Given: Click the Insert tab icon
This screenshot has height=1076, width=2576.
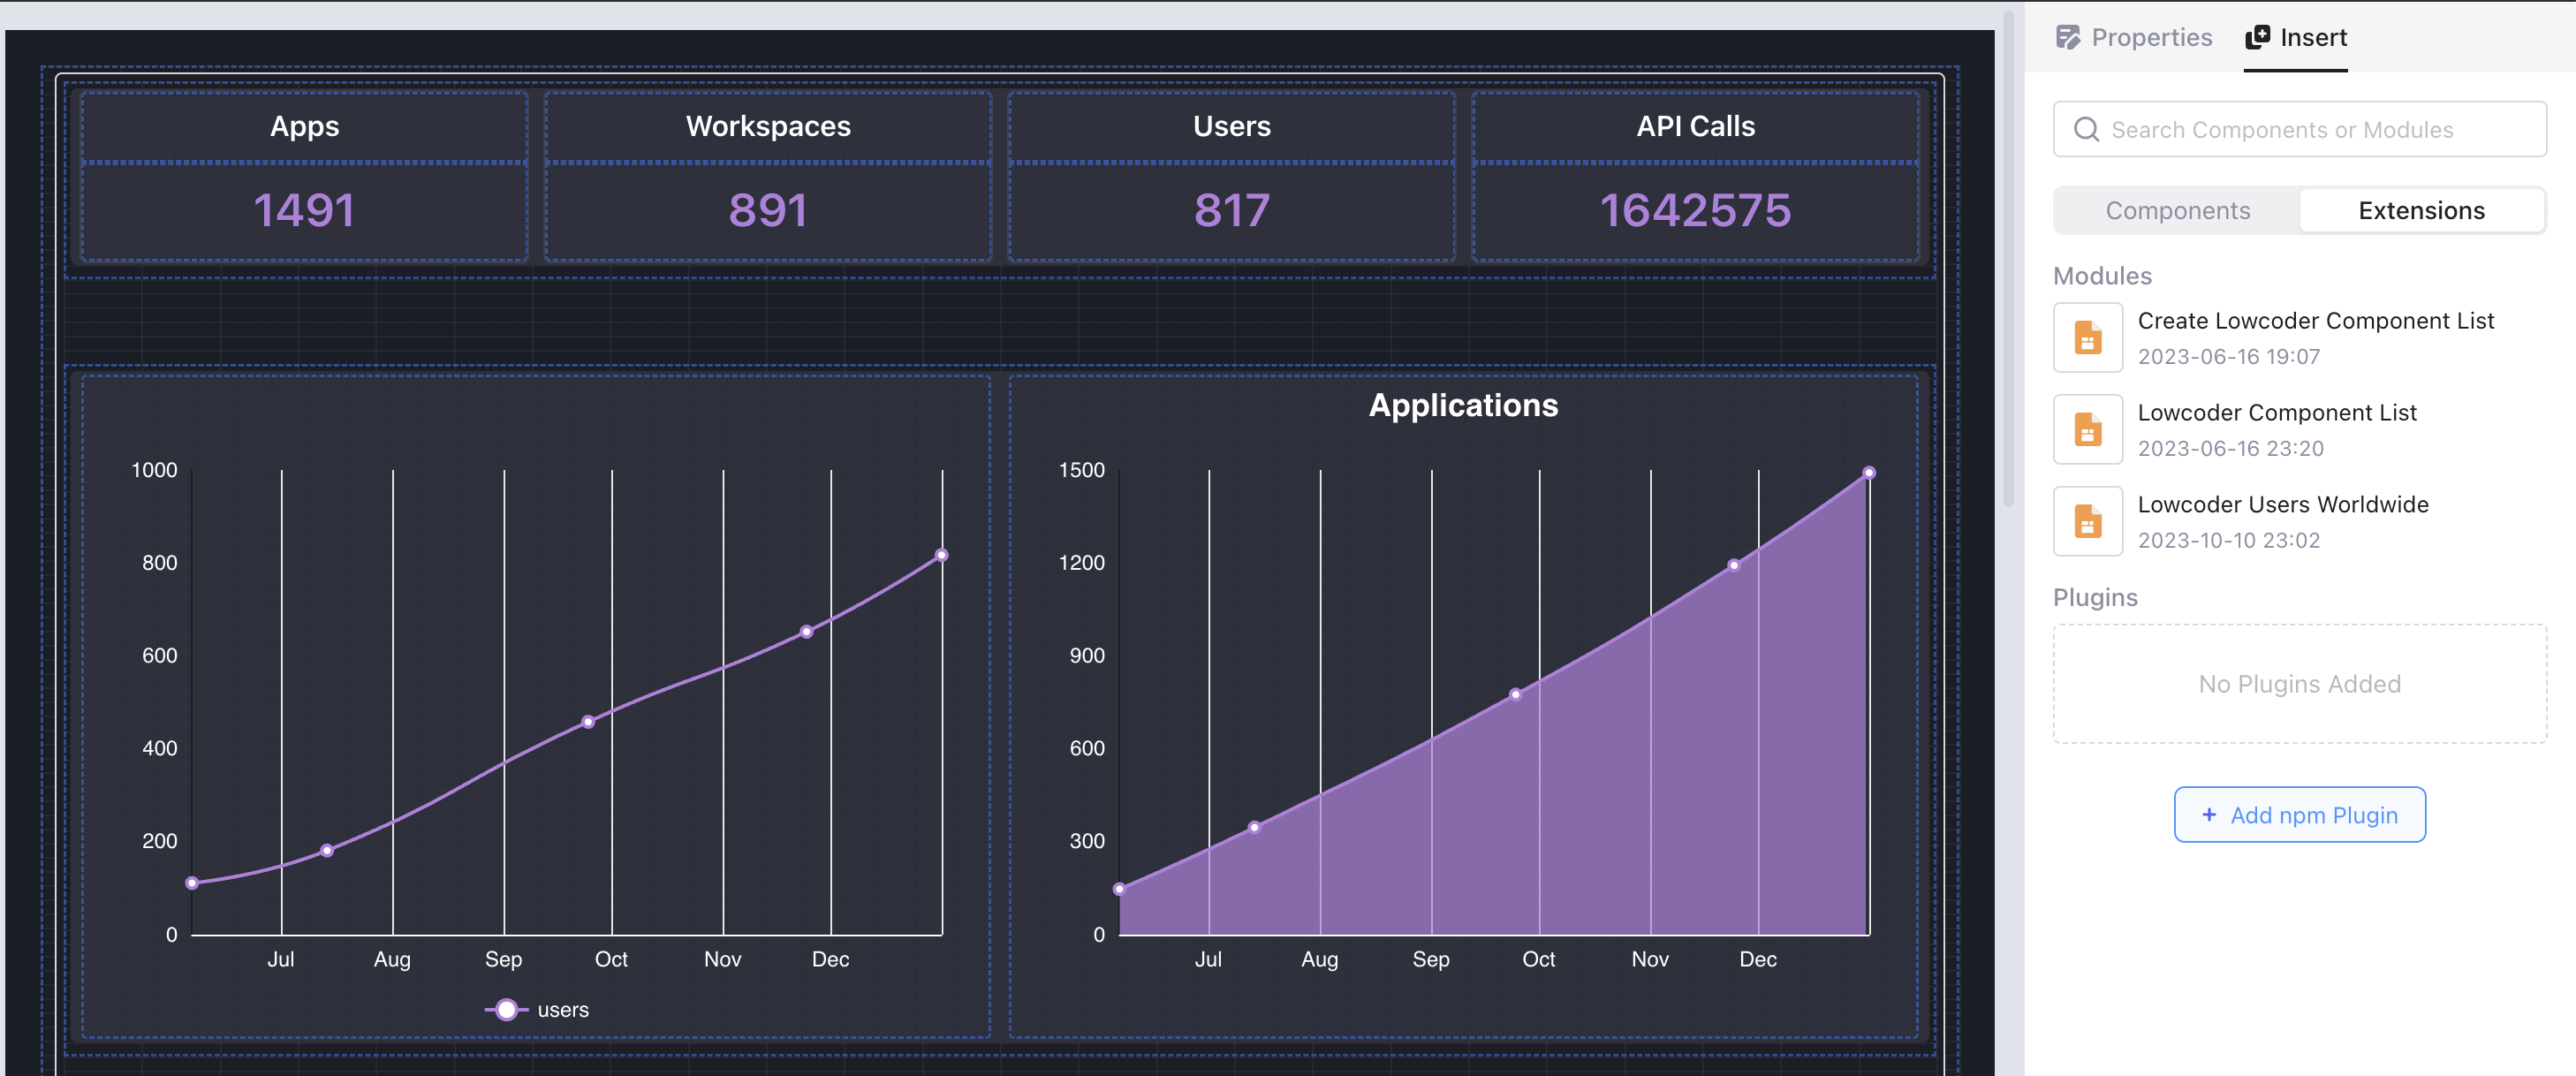Looking at the screenshot, I should pyautogui.click(x=2257, y=37).
